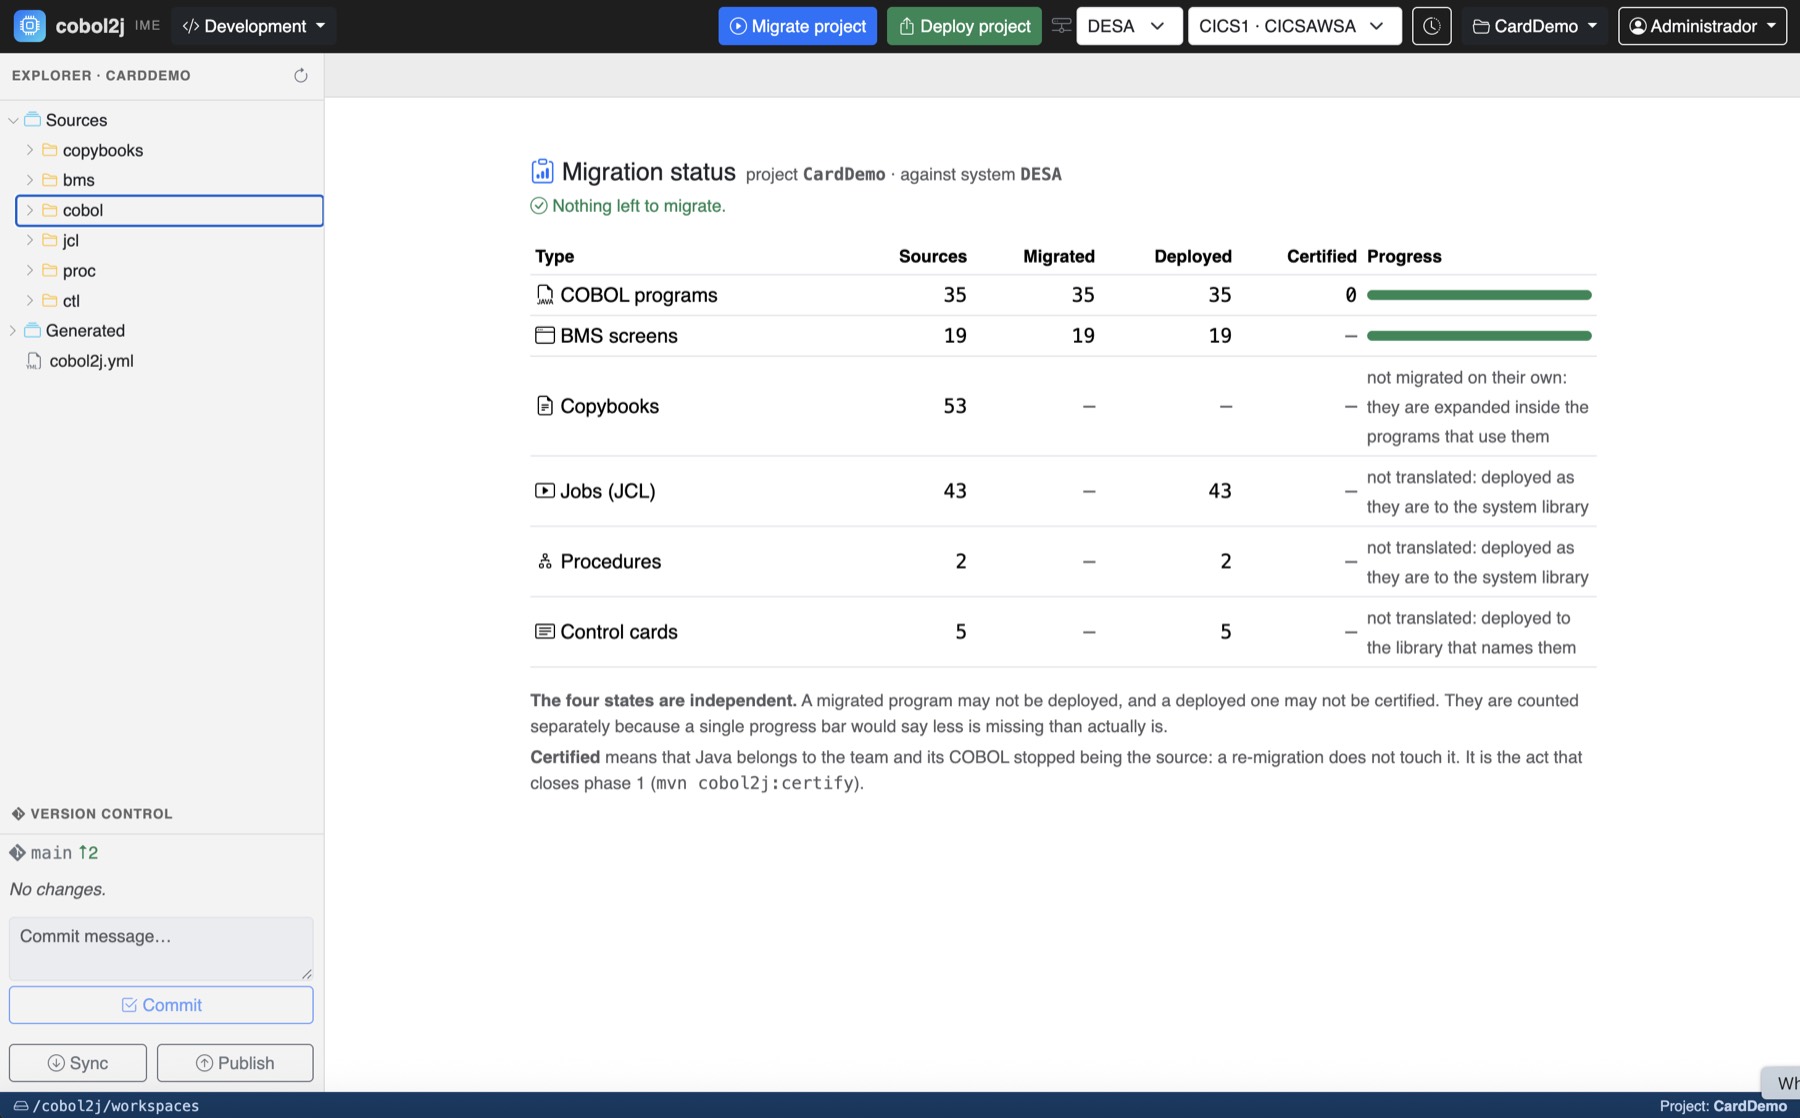Click the '53' Copybooks sources count
Screen dimensions: 1800x1118
tap(955, 406)
